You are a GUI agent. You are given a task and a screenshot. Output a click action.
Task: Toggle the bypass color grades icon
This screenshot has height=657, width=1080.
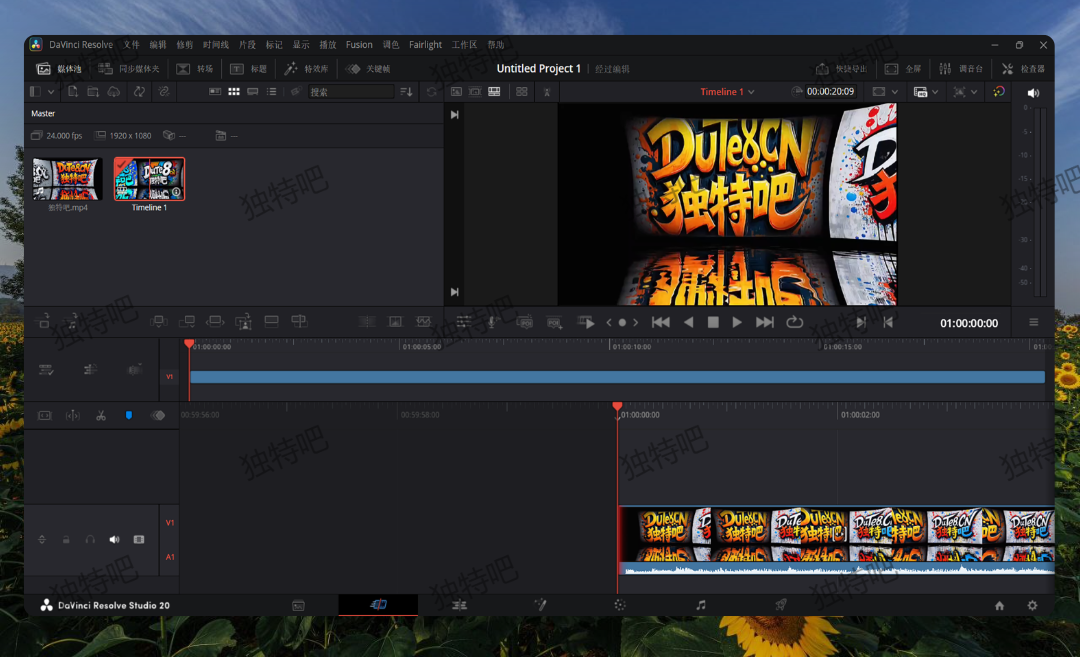pyautogui.click(x=999, y=92)
